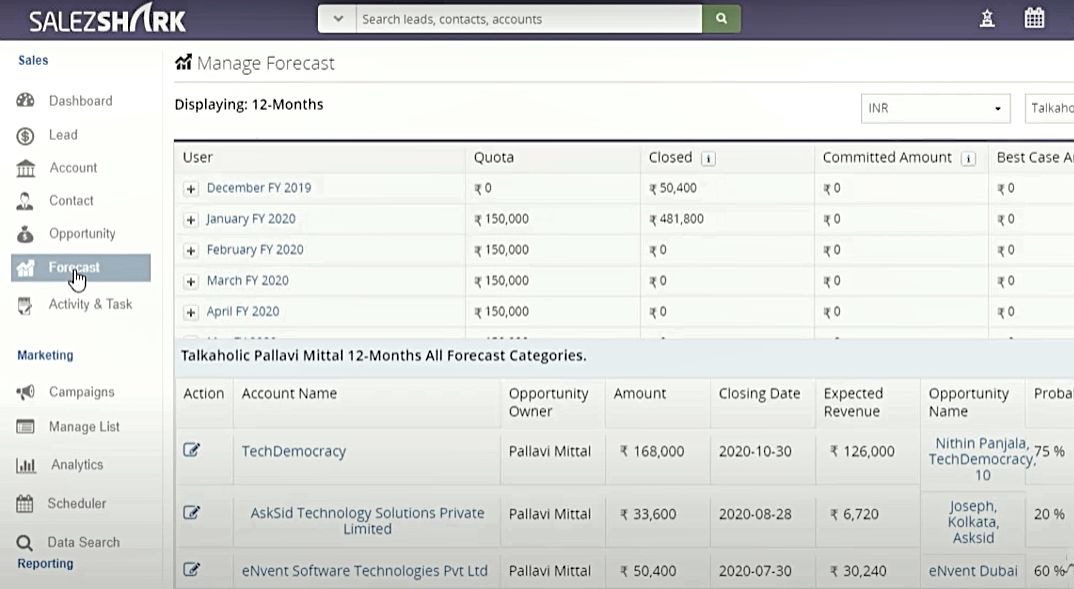The image size is (1074, 589).
Task: Open eNvent Dubai opportunity link
Action: 973,571
